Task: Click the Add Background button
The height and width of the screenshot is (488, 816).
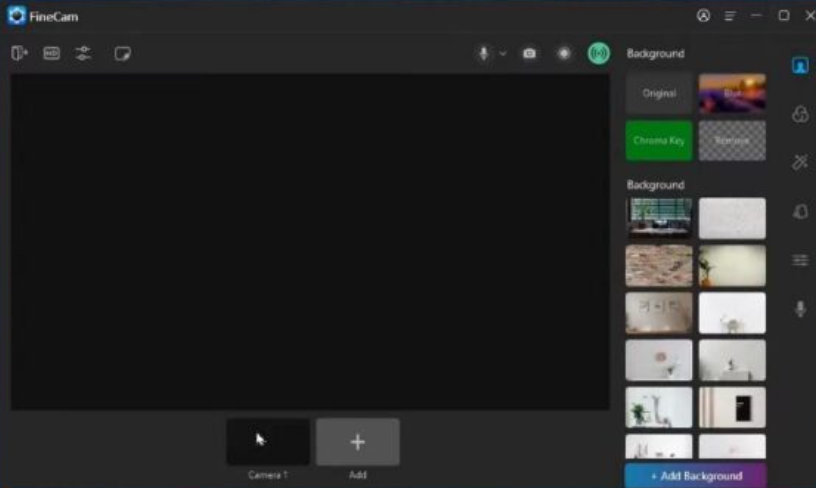Action: 695,475
